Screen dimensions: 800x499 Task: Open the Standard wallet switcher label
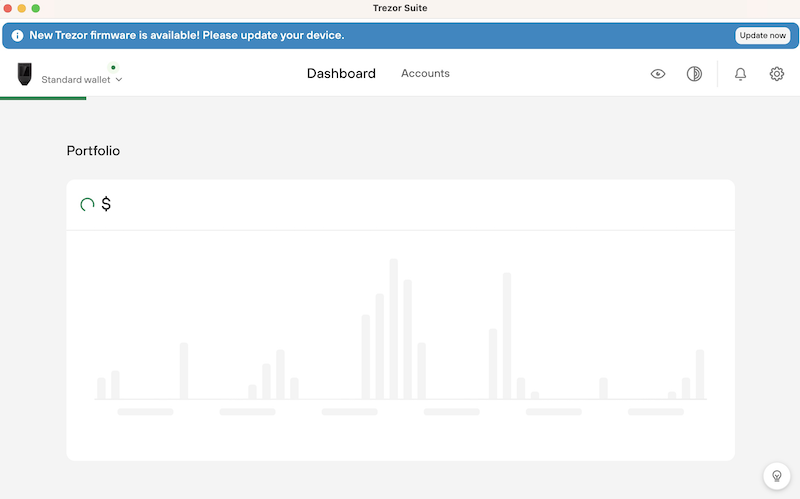pyautogui.click(x=76, y=80)
